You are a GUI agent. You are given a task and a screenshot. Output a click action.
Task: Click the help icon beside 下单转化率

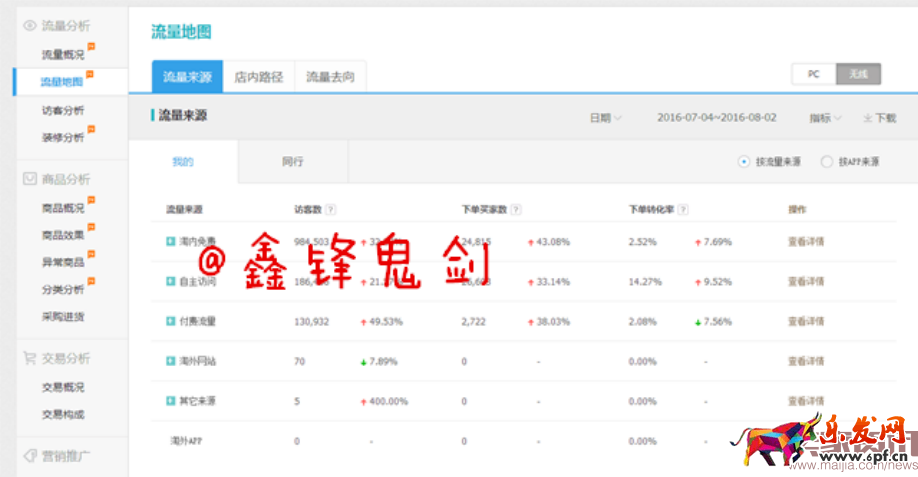pyautogui.click(x=682, y=210)
